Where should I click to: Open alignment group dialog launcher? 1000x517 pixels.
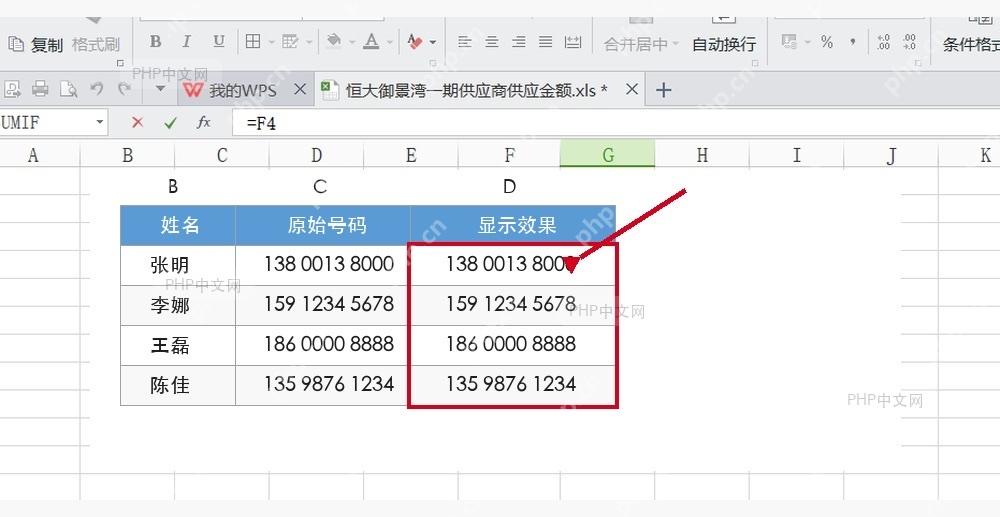pos(756,63)
